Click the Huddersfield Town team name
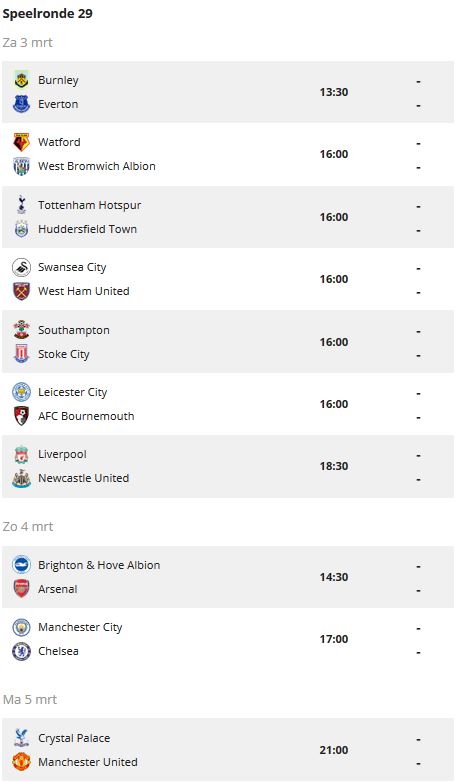This screenshot has height=782, width=456. click(x=87, y=229)
